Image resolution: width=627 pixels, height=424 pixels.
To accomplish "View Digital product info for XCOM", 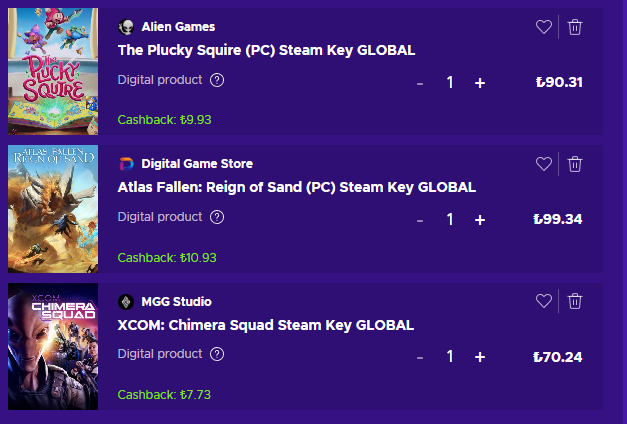I will click(x=217, y=354).
